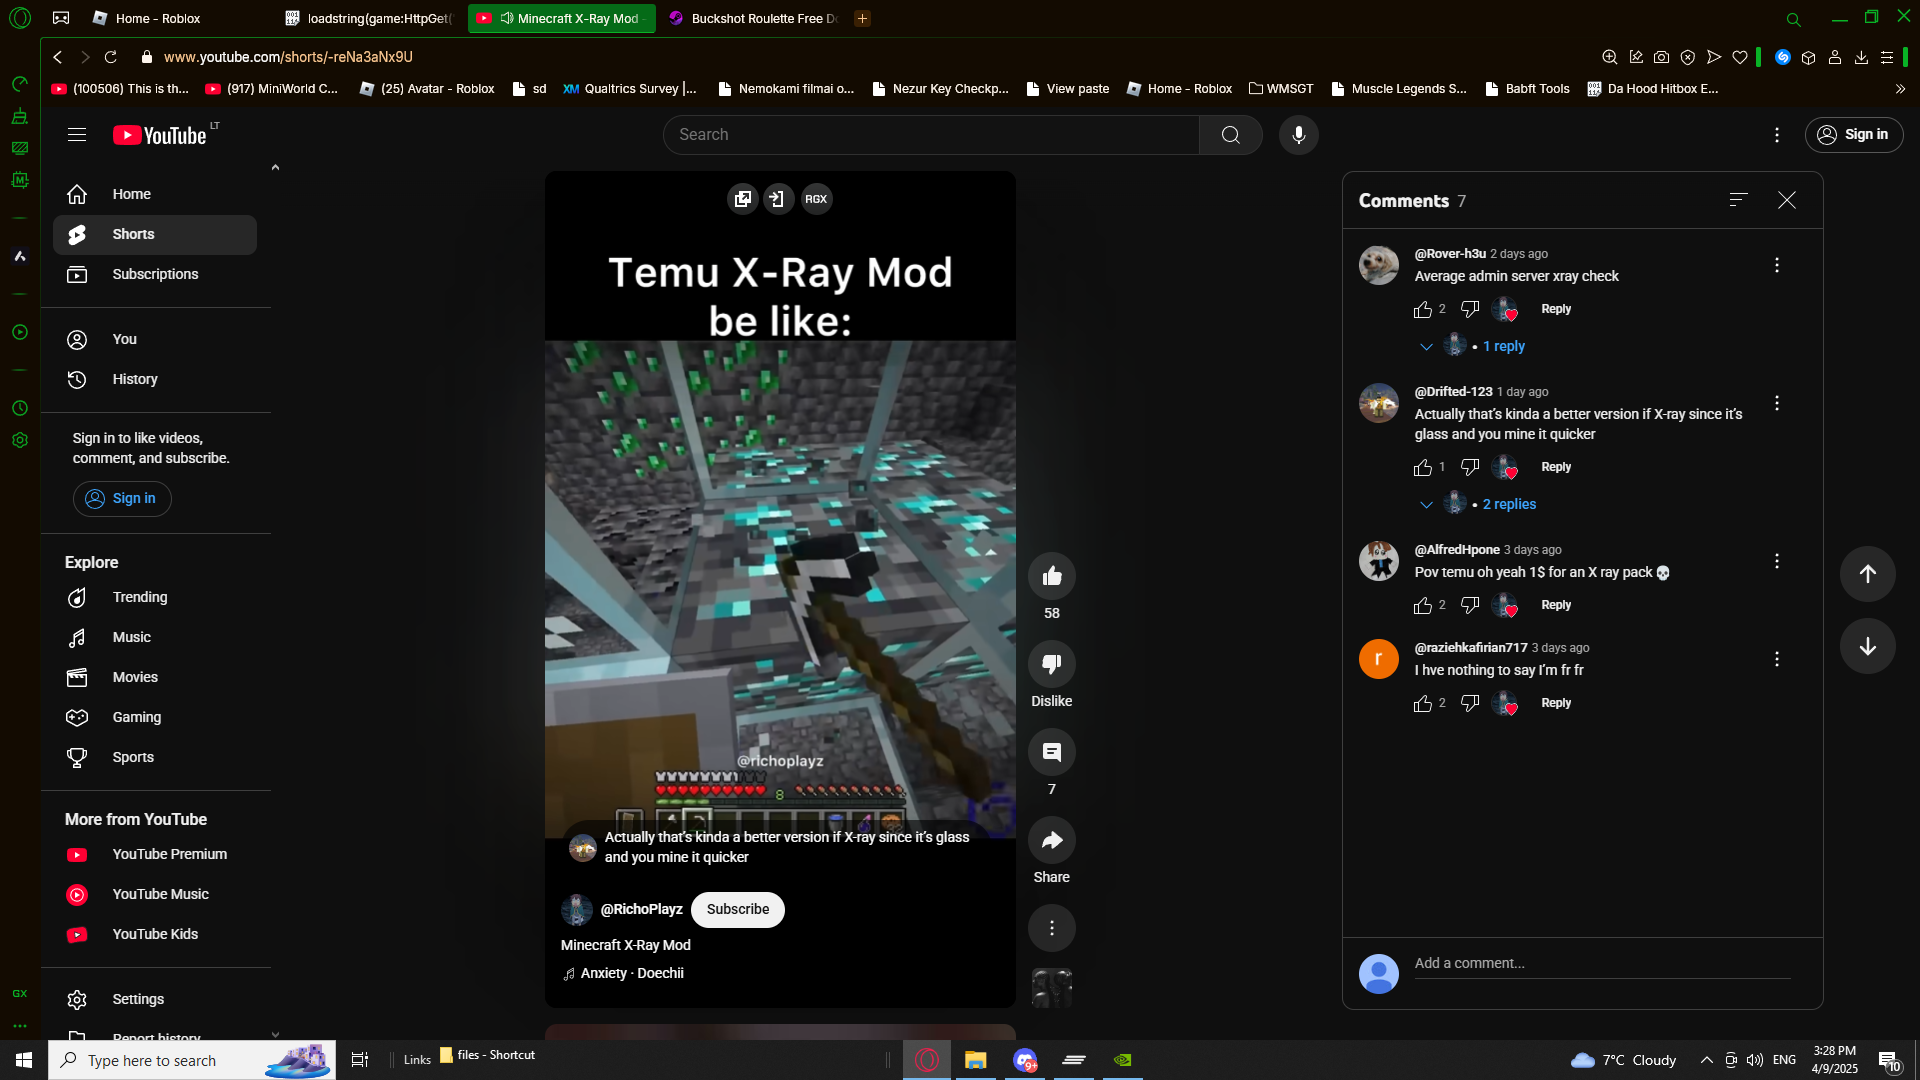Select Shorts in the YouTube sidebar
The width and height of the screenshot is (1920, 1080).
click(155, 234)
